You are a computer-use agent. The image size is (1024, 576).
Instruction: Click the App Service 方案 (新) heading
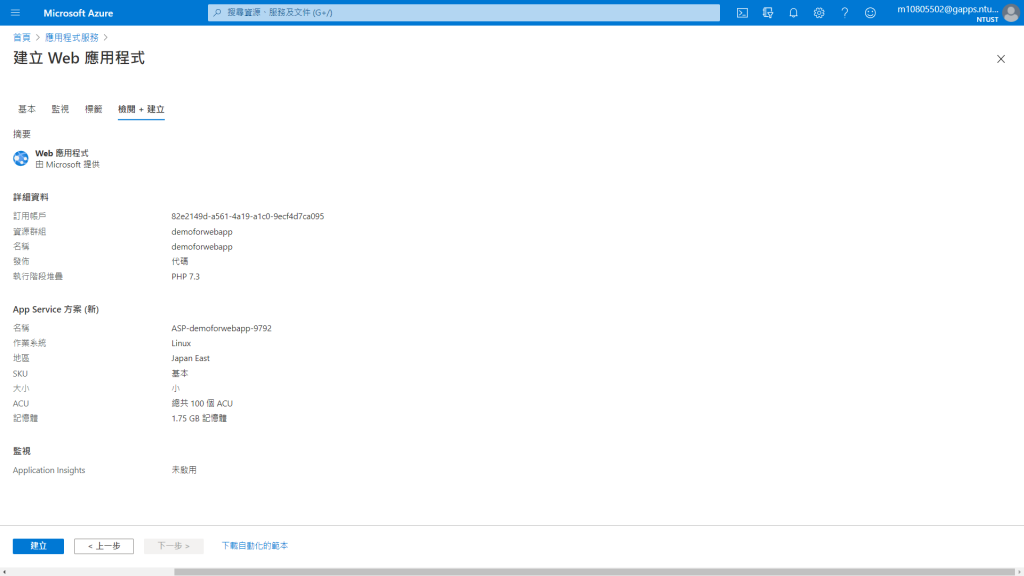(56, 310)
